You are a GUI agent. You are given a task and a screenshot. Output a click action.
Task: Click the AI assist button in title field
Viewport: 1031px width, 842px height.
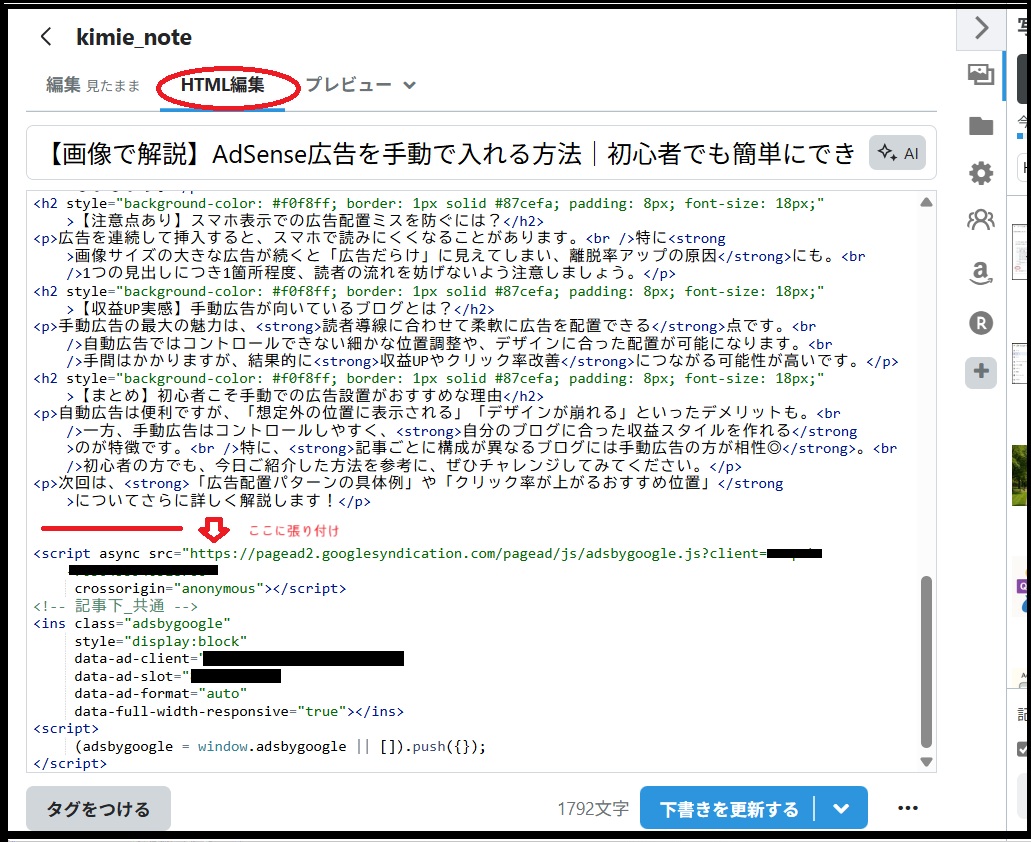tap(898, 153)
